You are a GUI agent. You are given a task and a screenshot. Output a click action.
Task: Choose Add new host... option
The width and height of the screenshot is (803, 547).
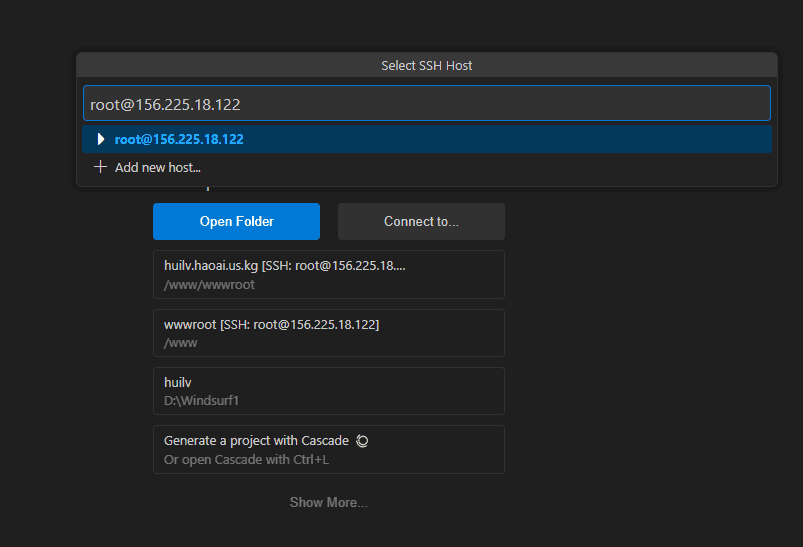(427, 167)
